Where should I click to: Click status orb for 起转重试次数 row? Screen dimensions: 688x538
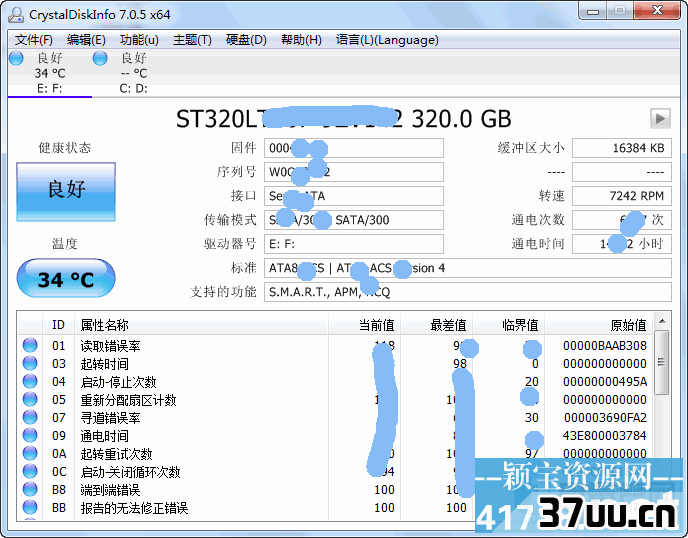tap(30, 453)
